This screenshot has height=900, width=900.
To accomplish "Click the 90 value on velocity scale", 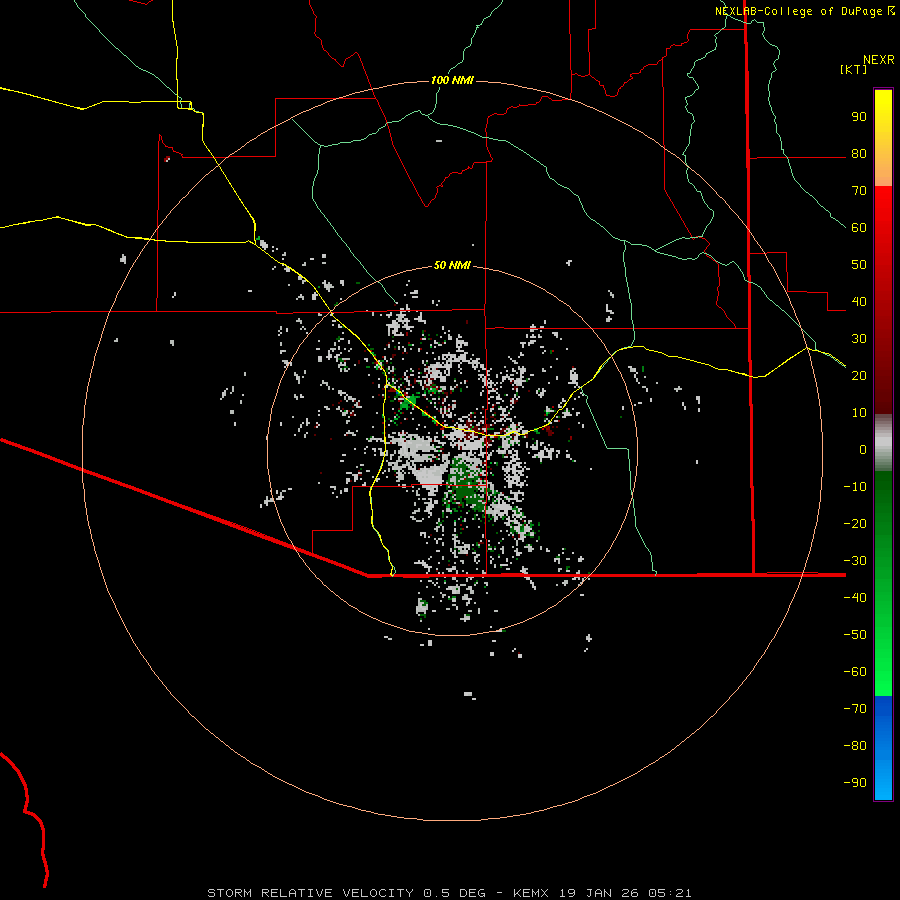I will point(859,117).
